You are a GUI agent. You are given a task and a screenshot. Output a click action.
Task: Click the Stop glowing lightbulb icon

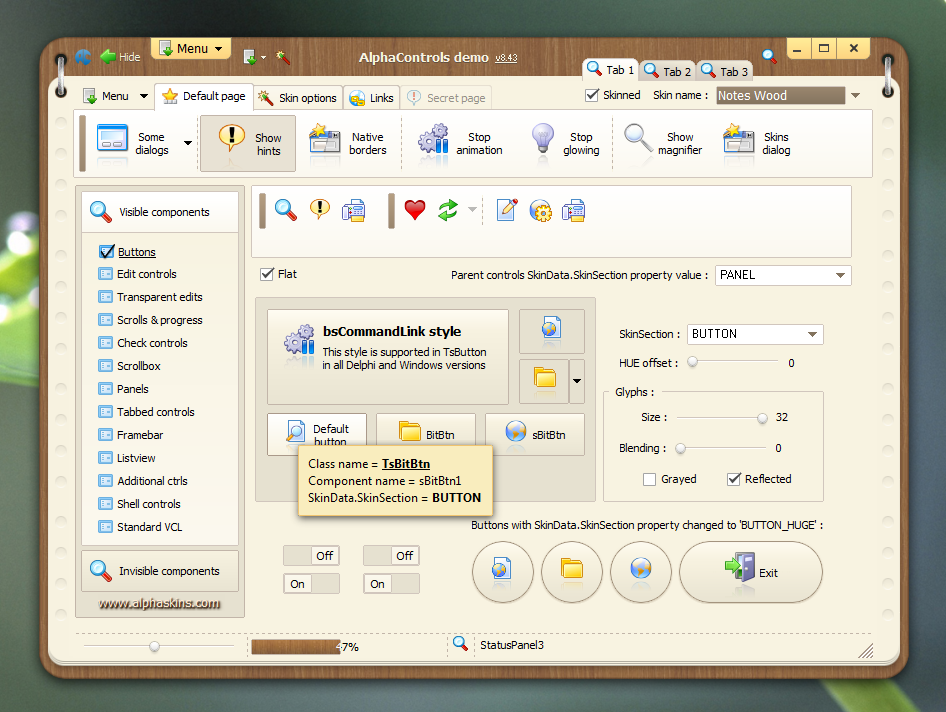pyautogui.click(x=542, y=140)
